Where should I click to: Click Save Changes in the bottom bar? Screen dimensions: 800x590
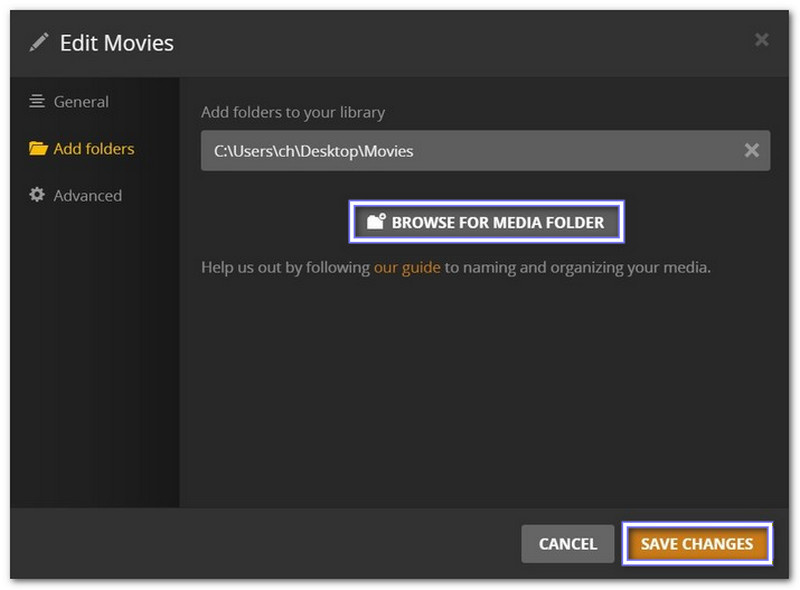pos(700,544)
